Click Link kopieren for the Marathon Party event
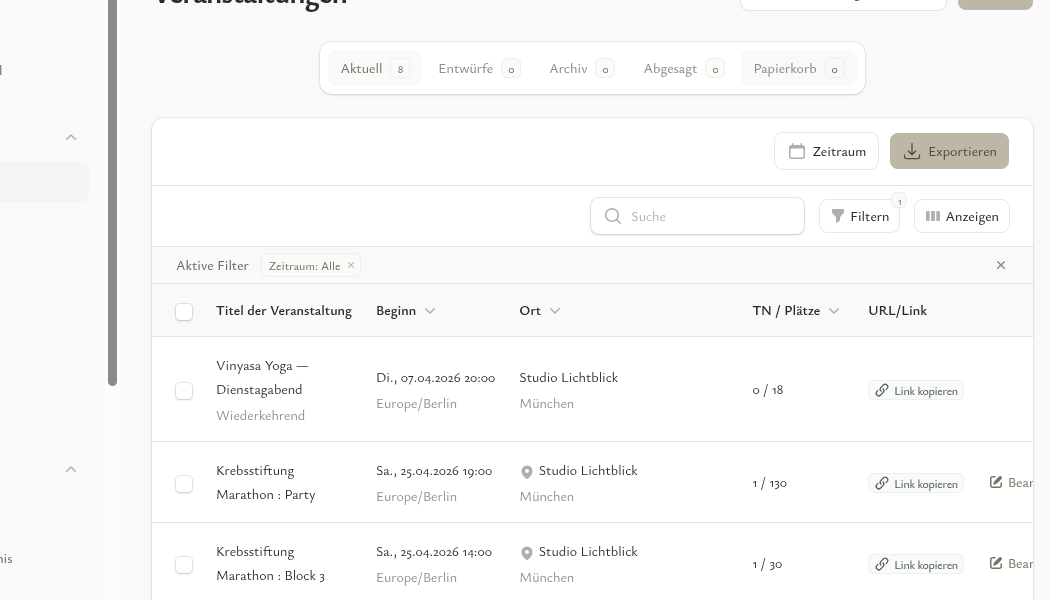 pyautogui.click(x=916, y=483)
